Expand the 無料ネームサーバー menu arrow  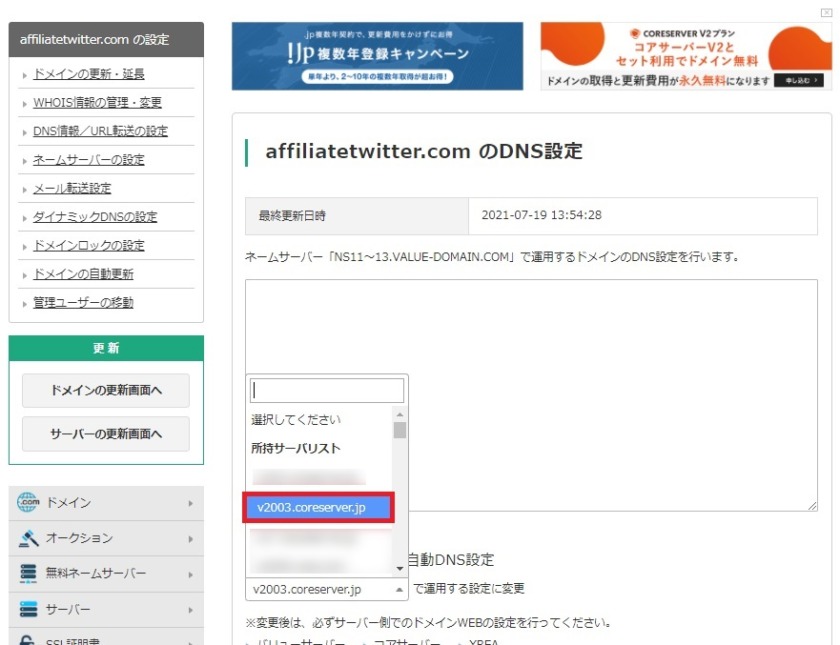pyautogui.click(x=190, y=574)
